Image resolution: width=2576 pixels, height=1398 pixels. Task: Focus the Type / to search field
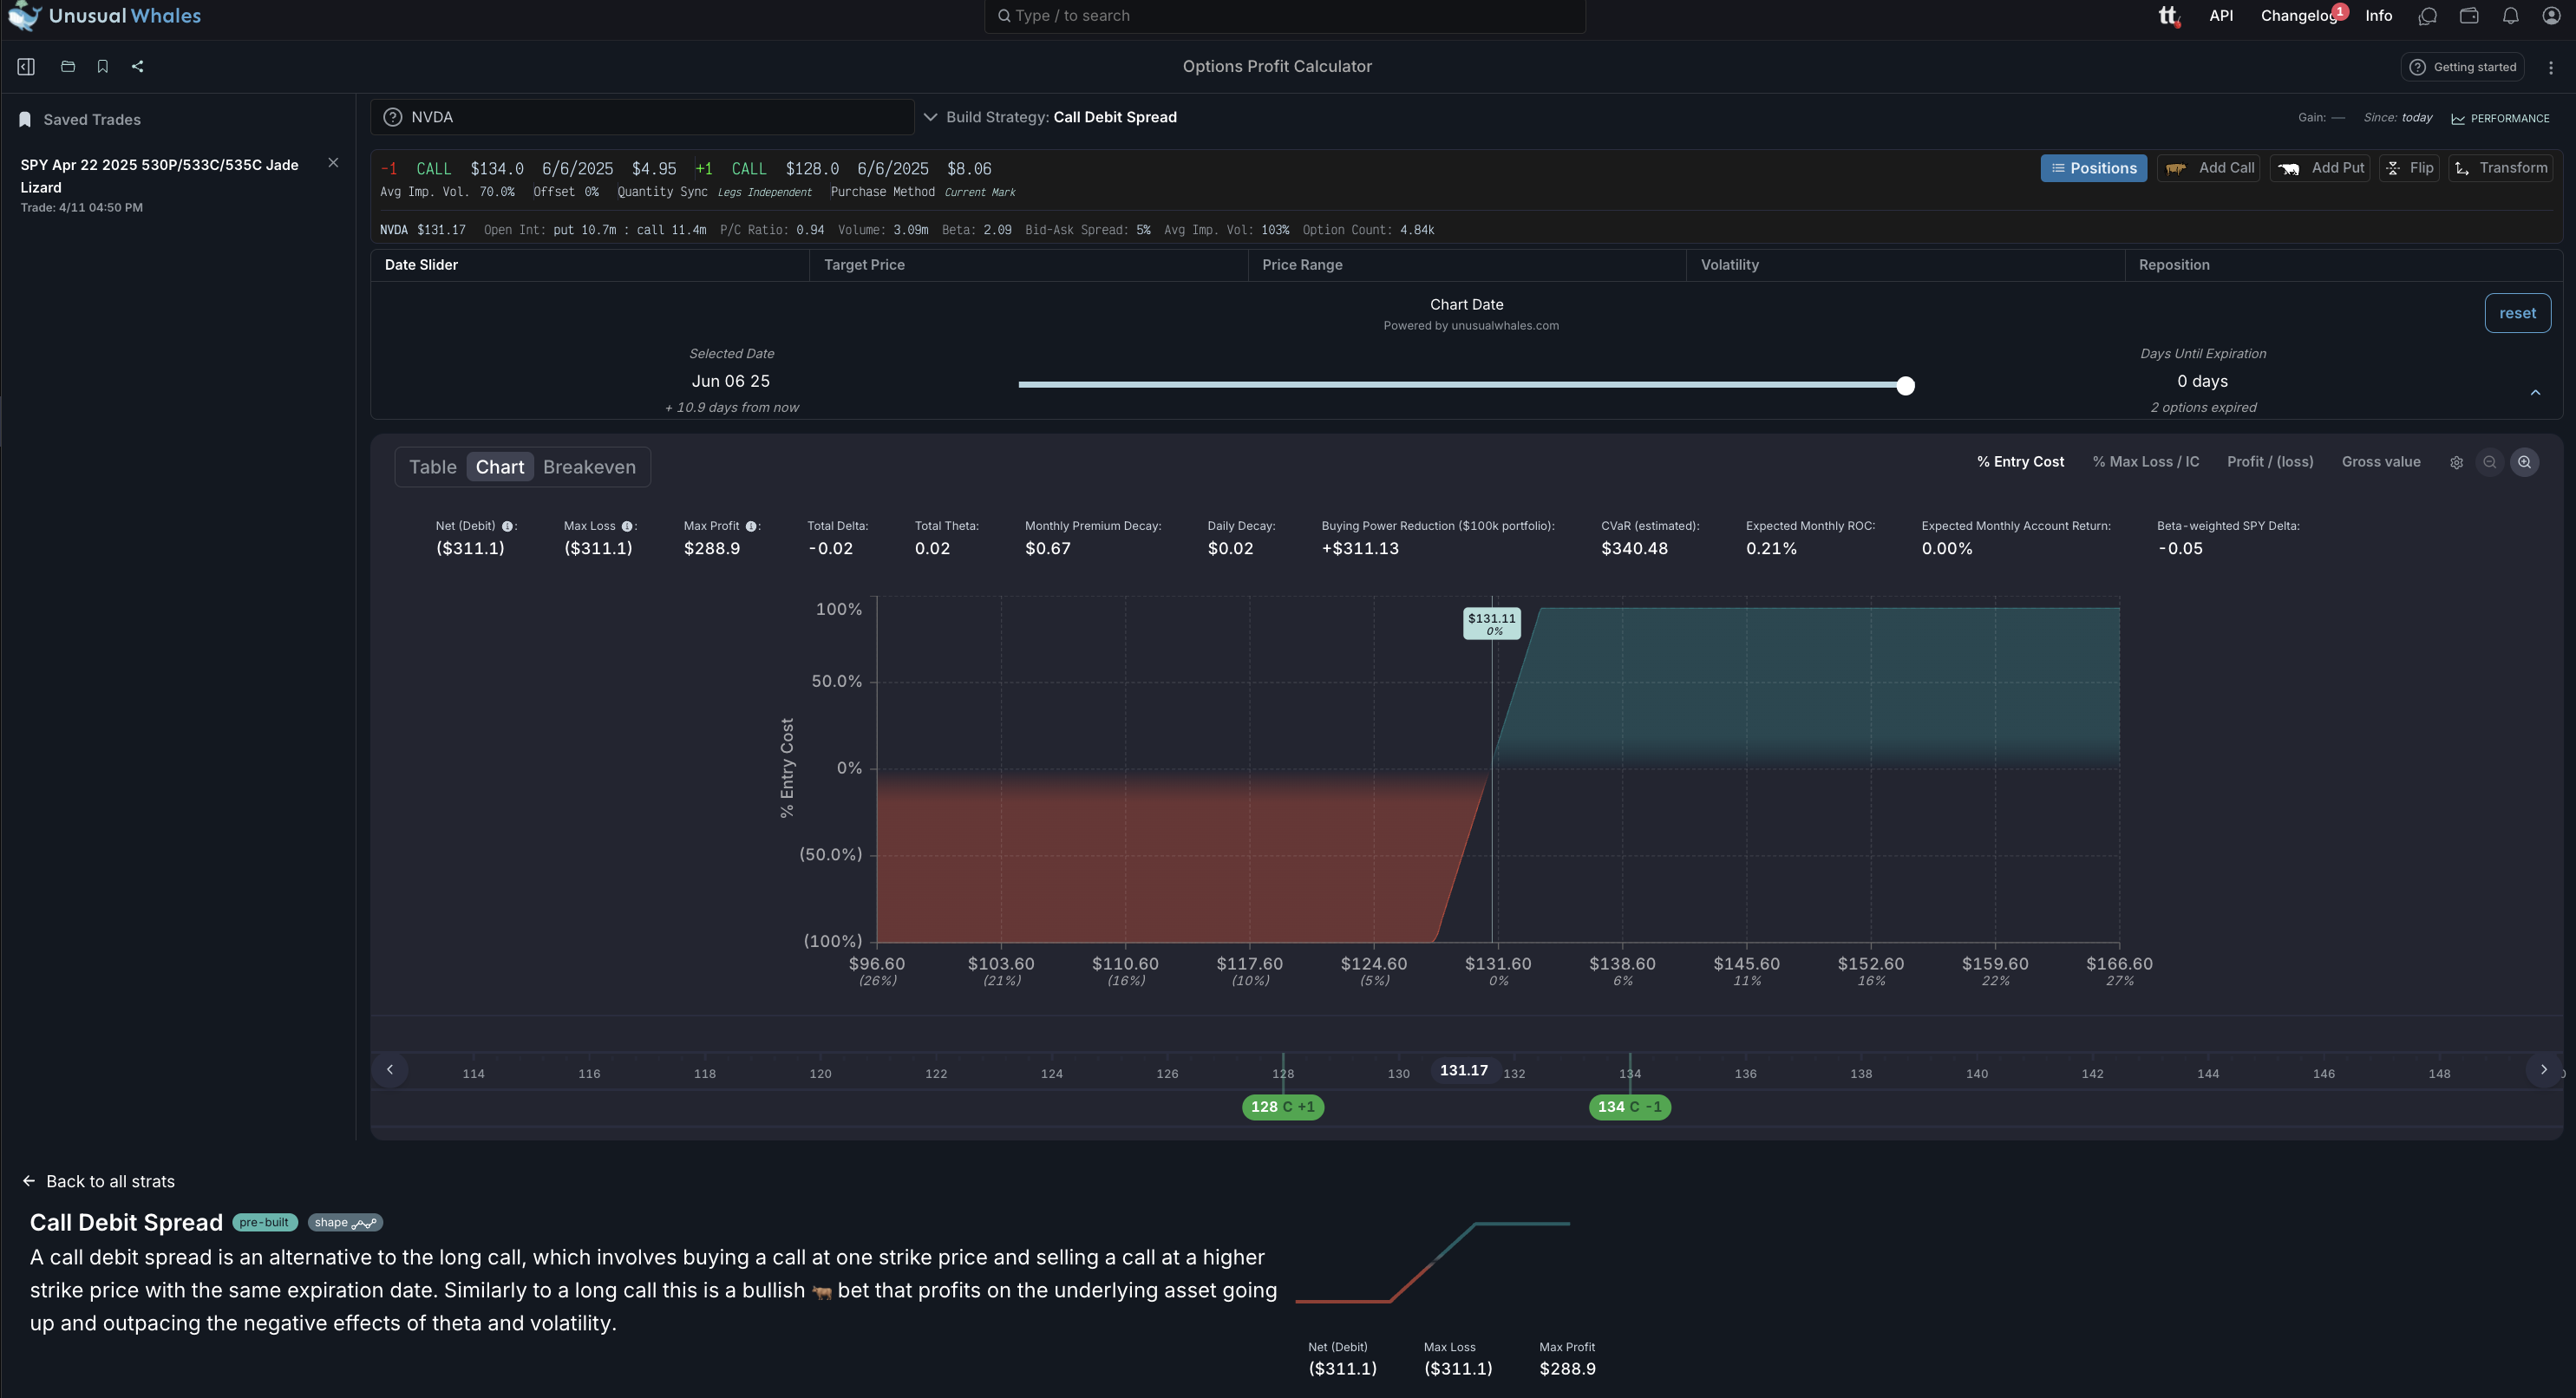click(1285, 16)
